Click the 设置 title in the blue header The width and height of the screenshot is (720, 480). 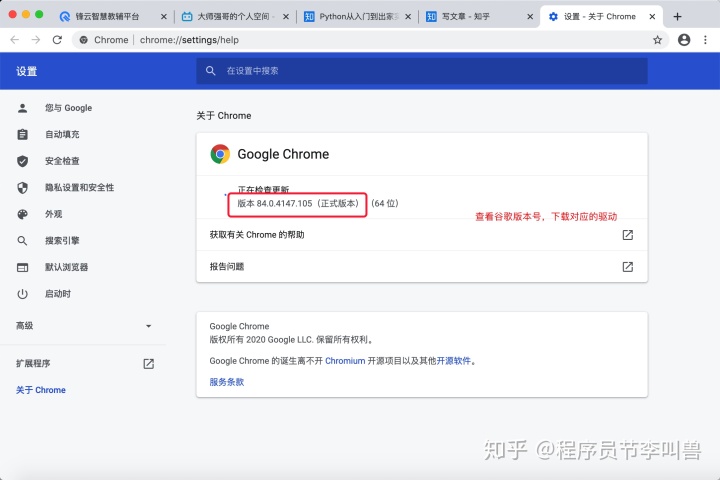point(27,71)
